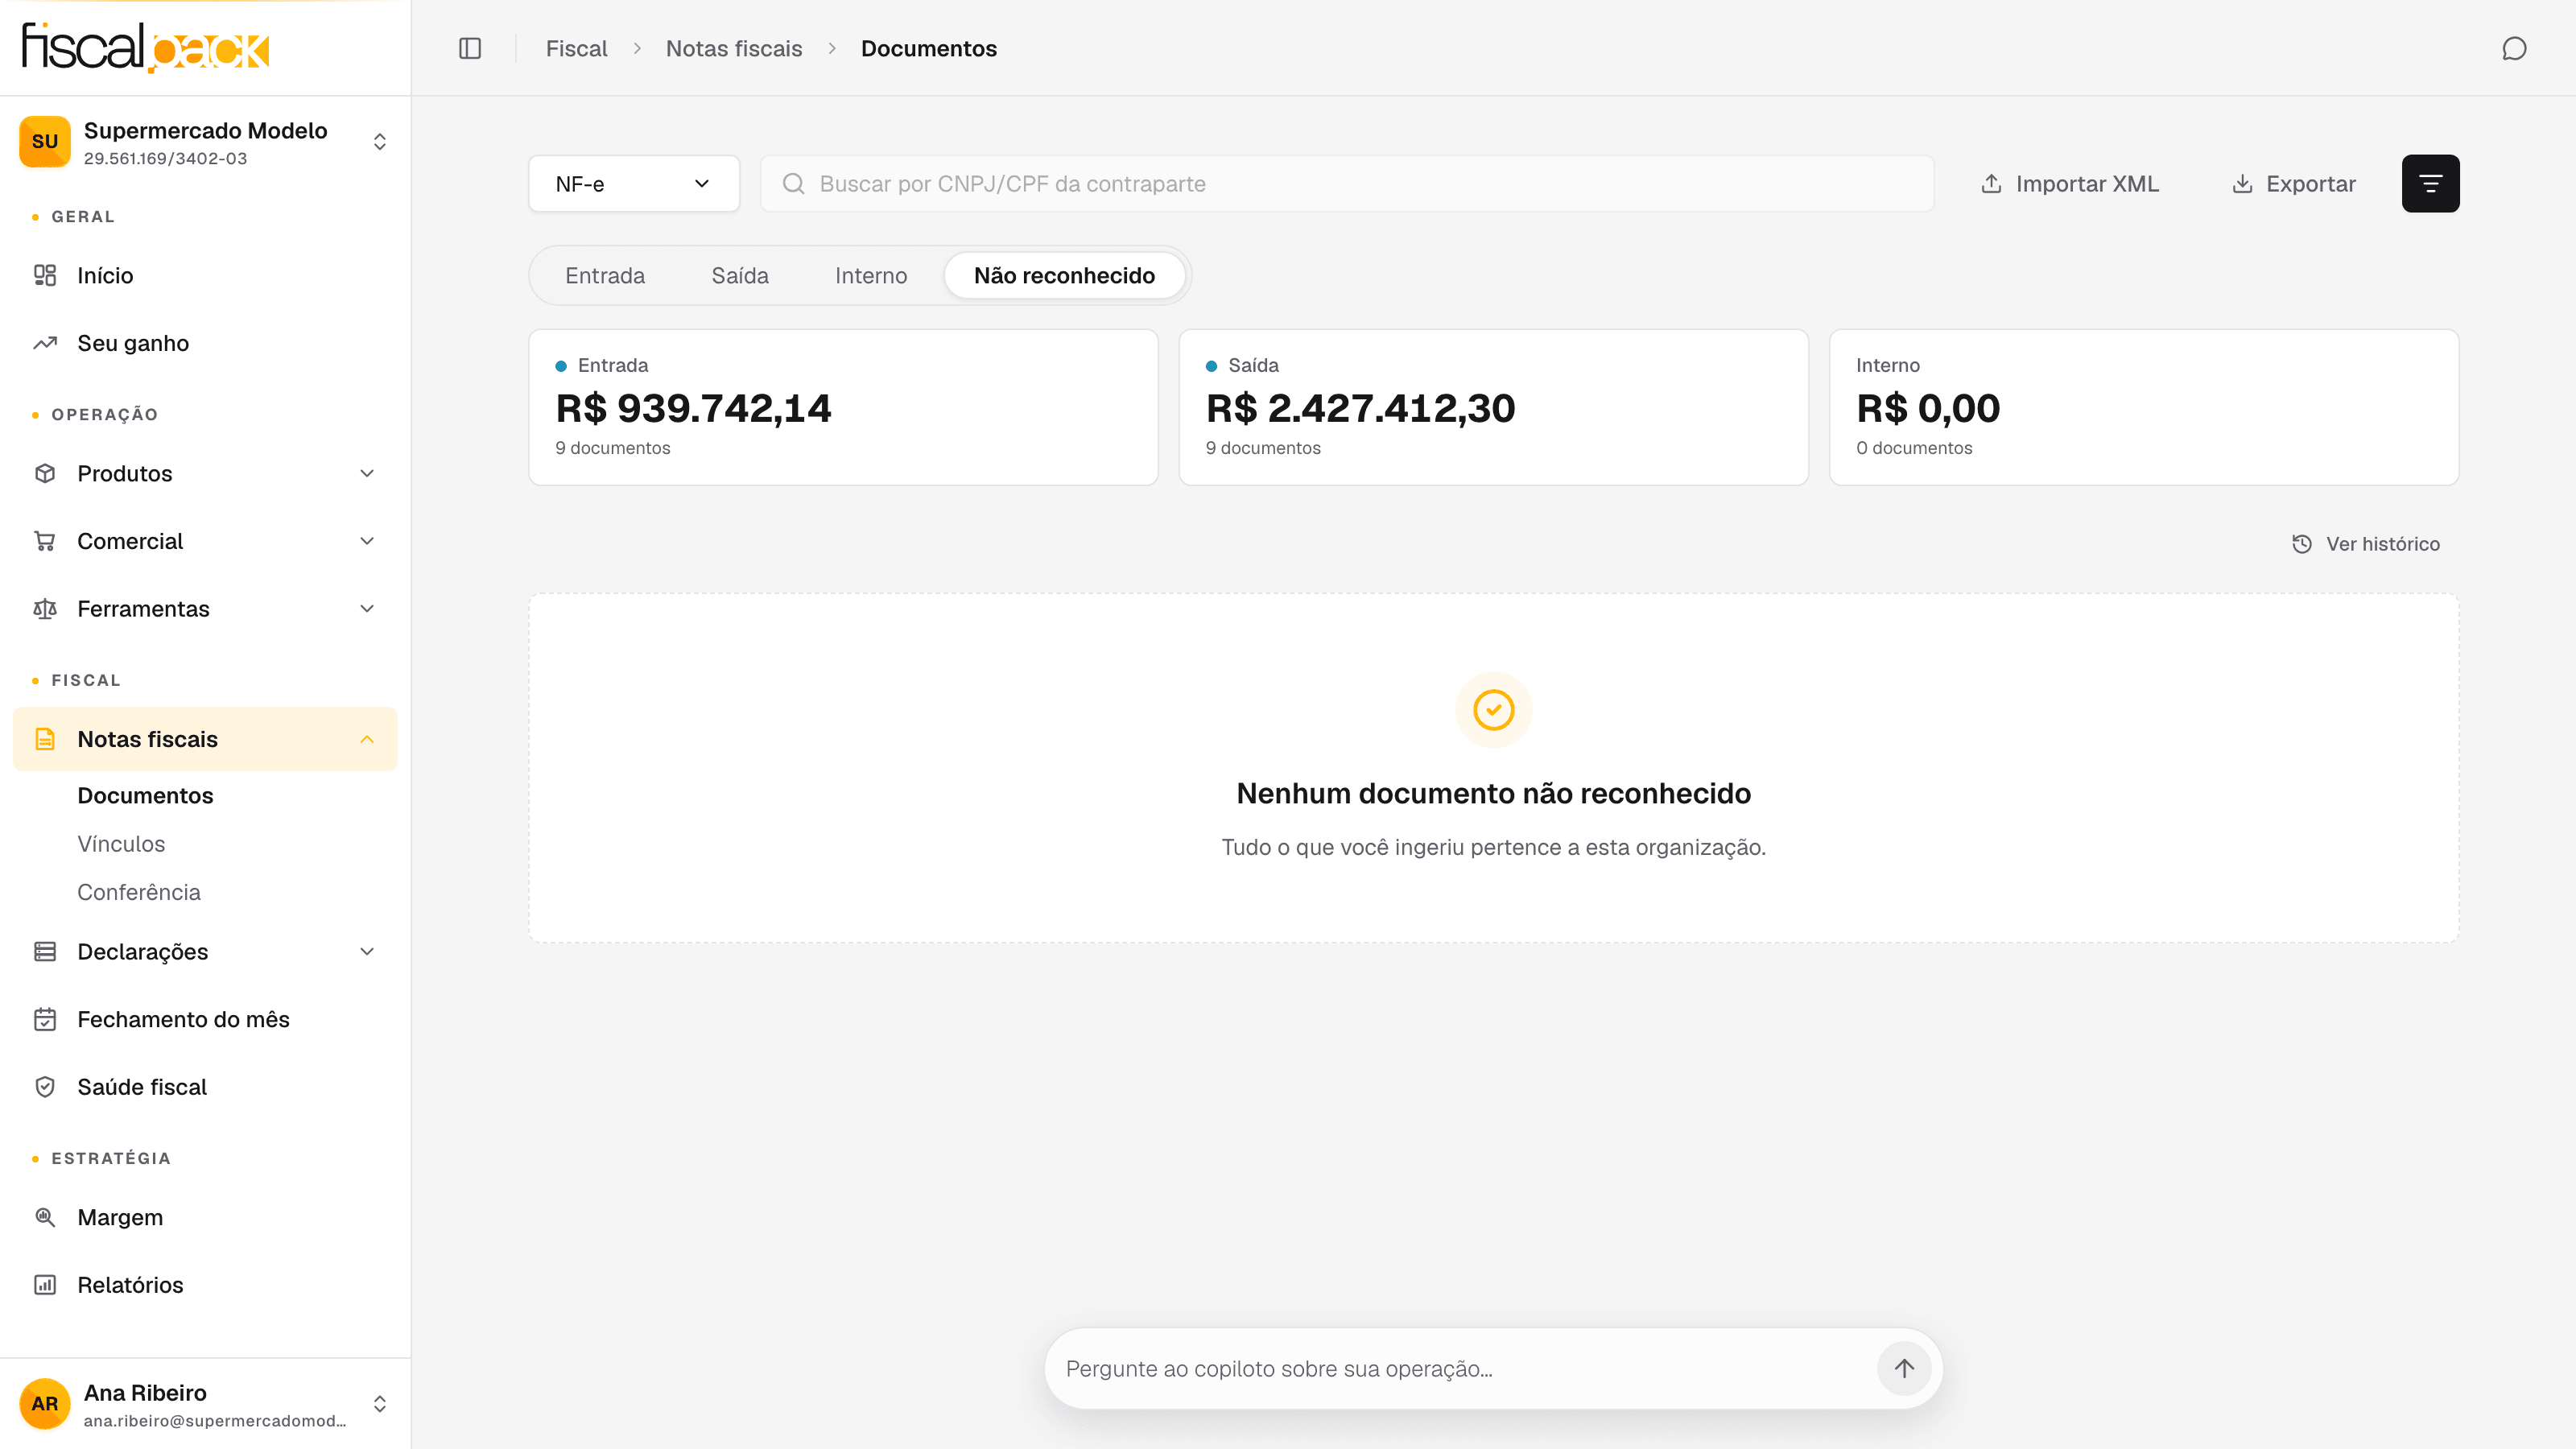Viewport: 2576px width, 1449px height.
Task: Click the SU organization avatar
Action: click(x=45, y=141)
